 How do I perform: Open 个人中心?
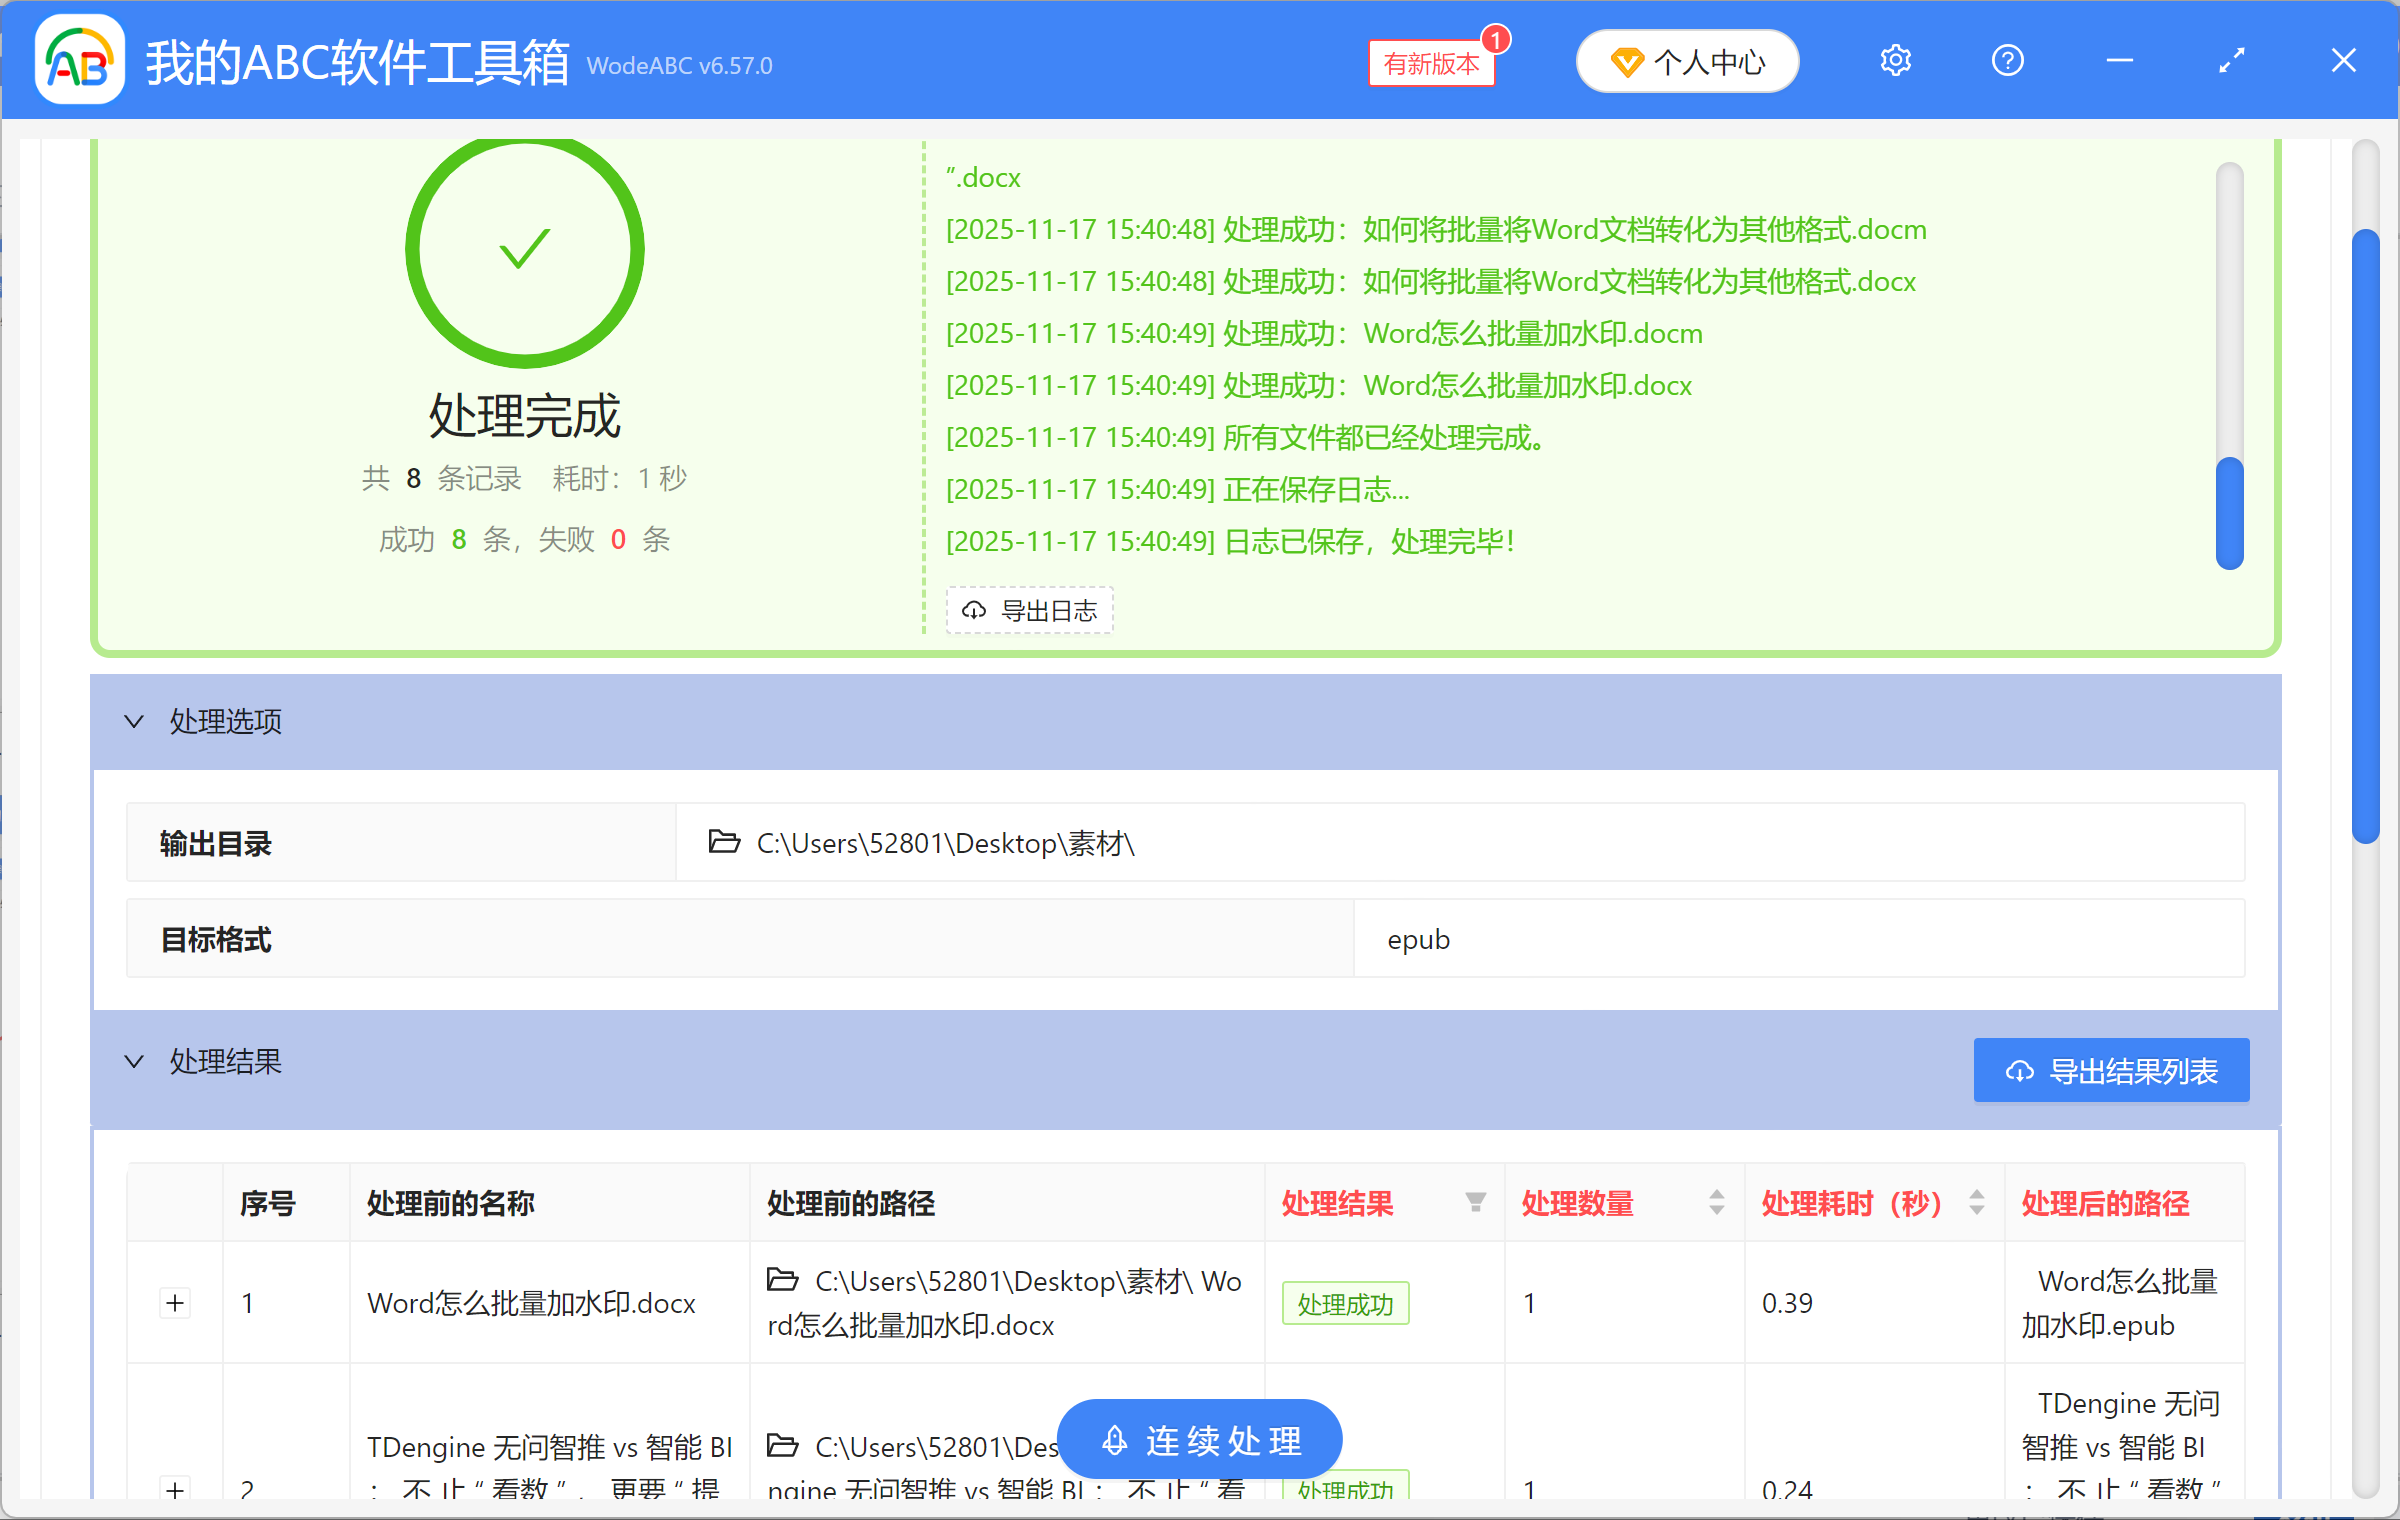(x=1687, y=61)
